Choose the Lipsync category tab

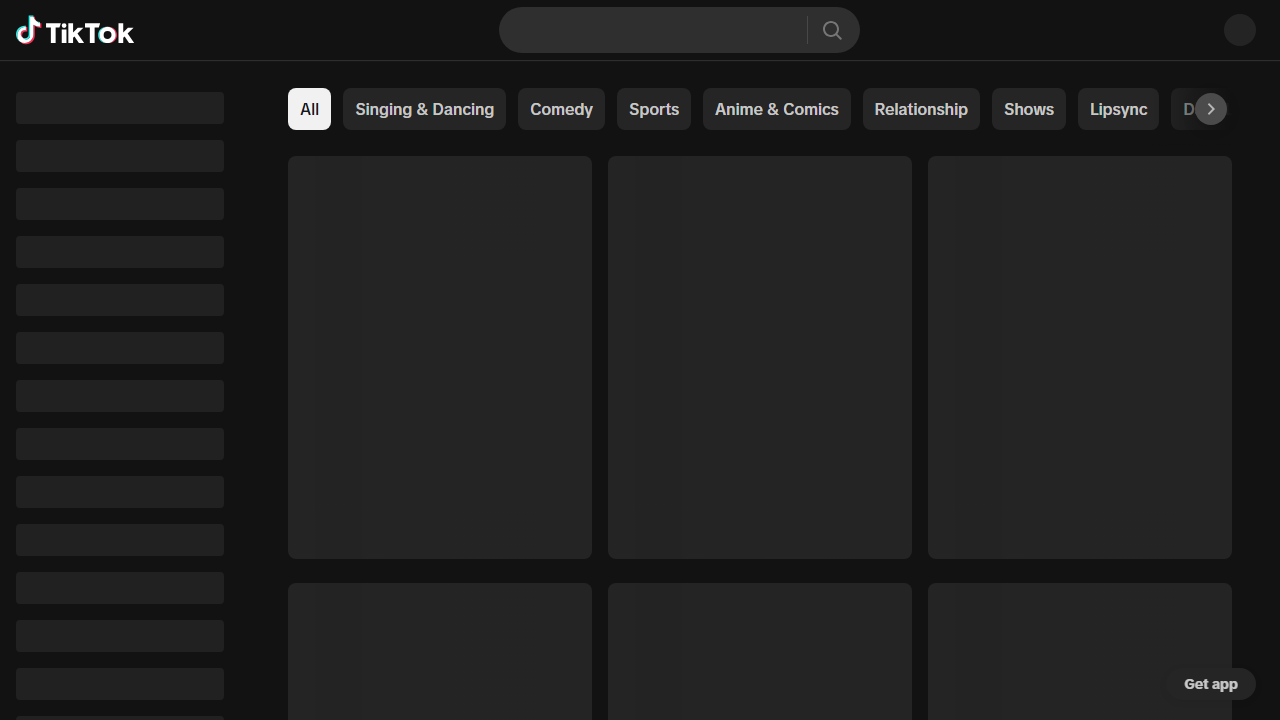pos(1118,109)
